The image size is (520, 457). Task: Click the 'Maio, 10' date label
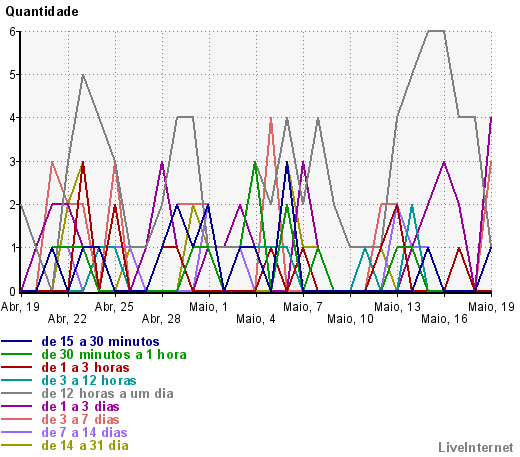(x=350, y=319)
